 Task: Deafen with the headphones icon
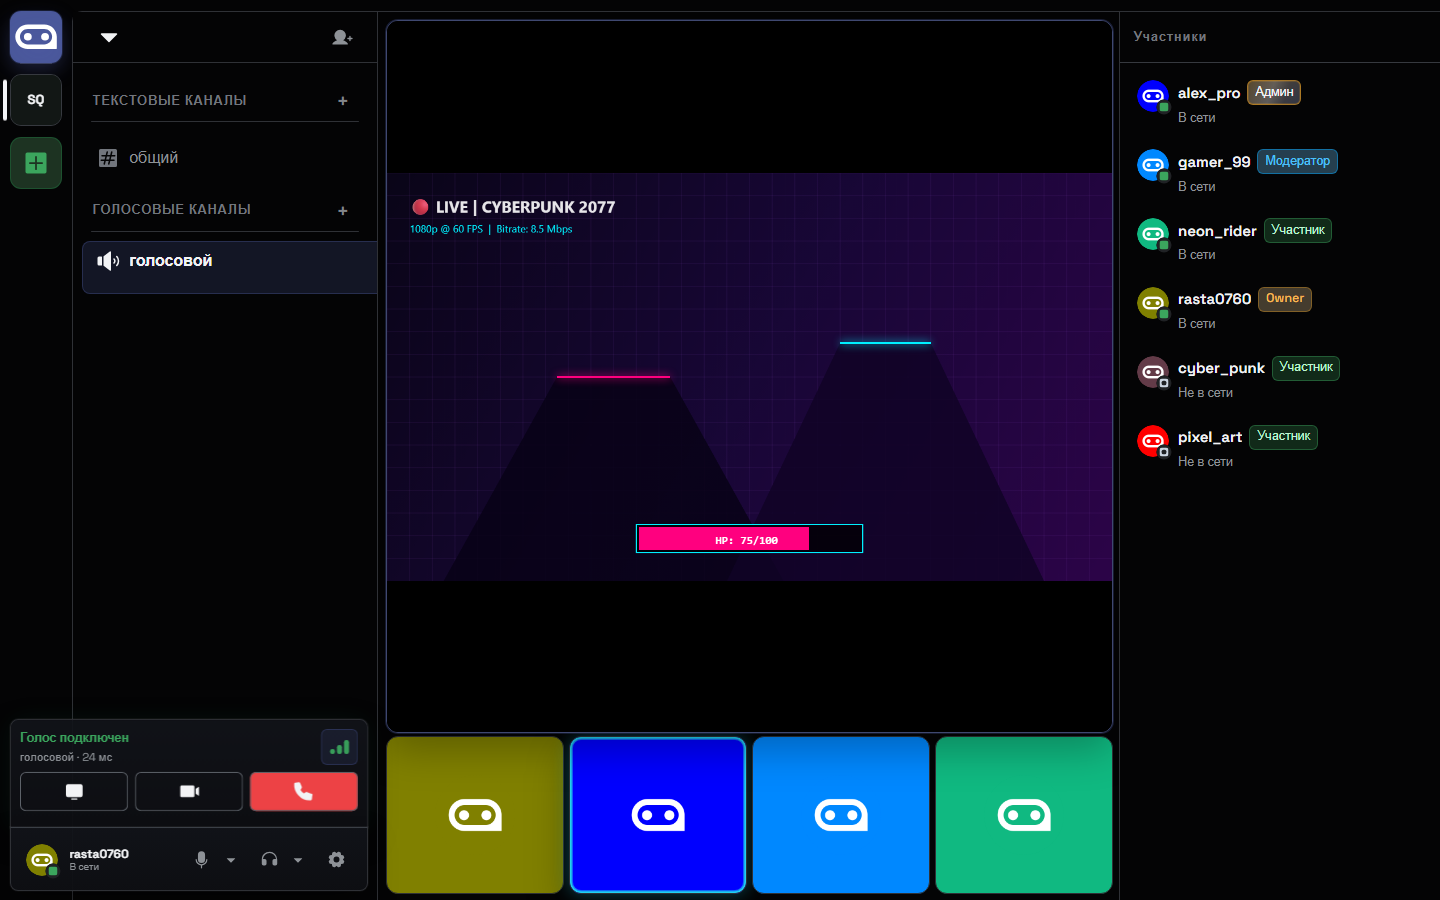pyautogui.click(x=269, y=859)
